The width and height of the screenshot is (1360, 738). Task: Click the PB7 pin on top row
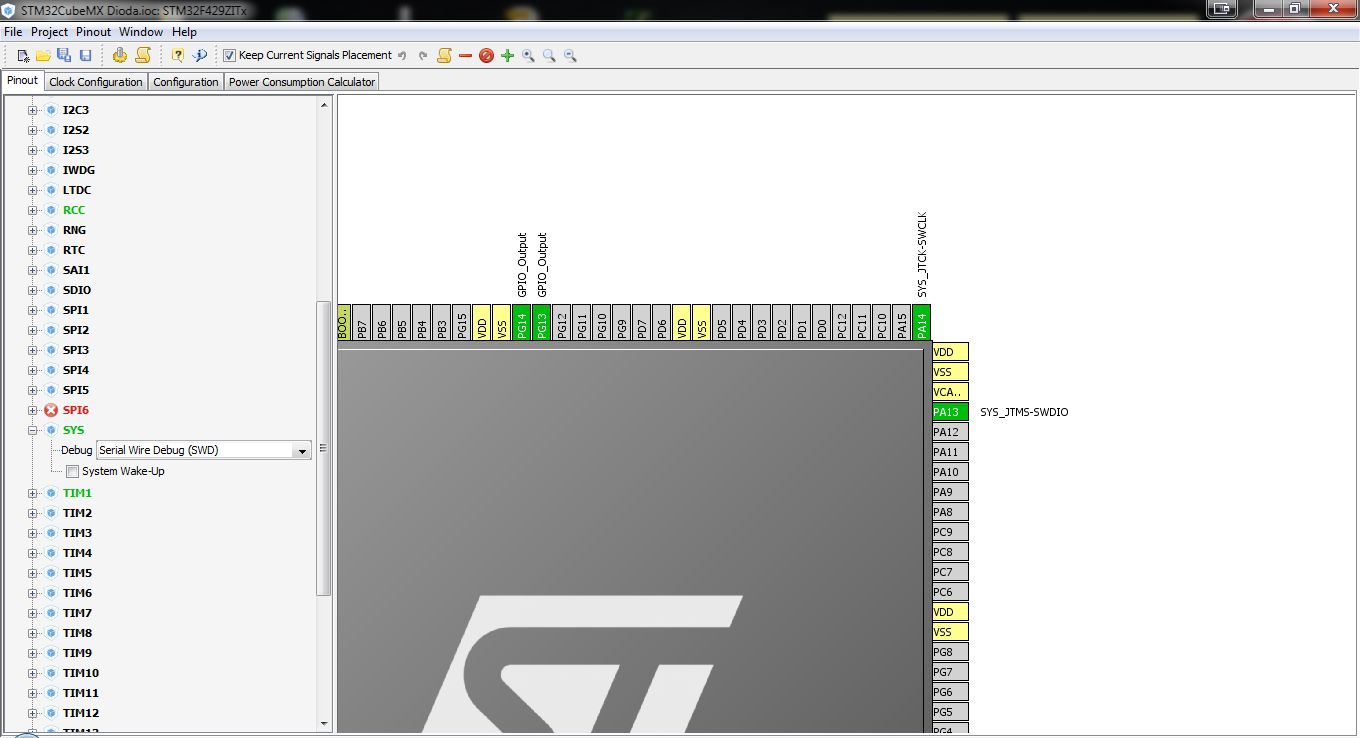click(362, 322)
